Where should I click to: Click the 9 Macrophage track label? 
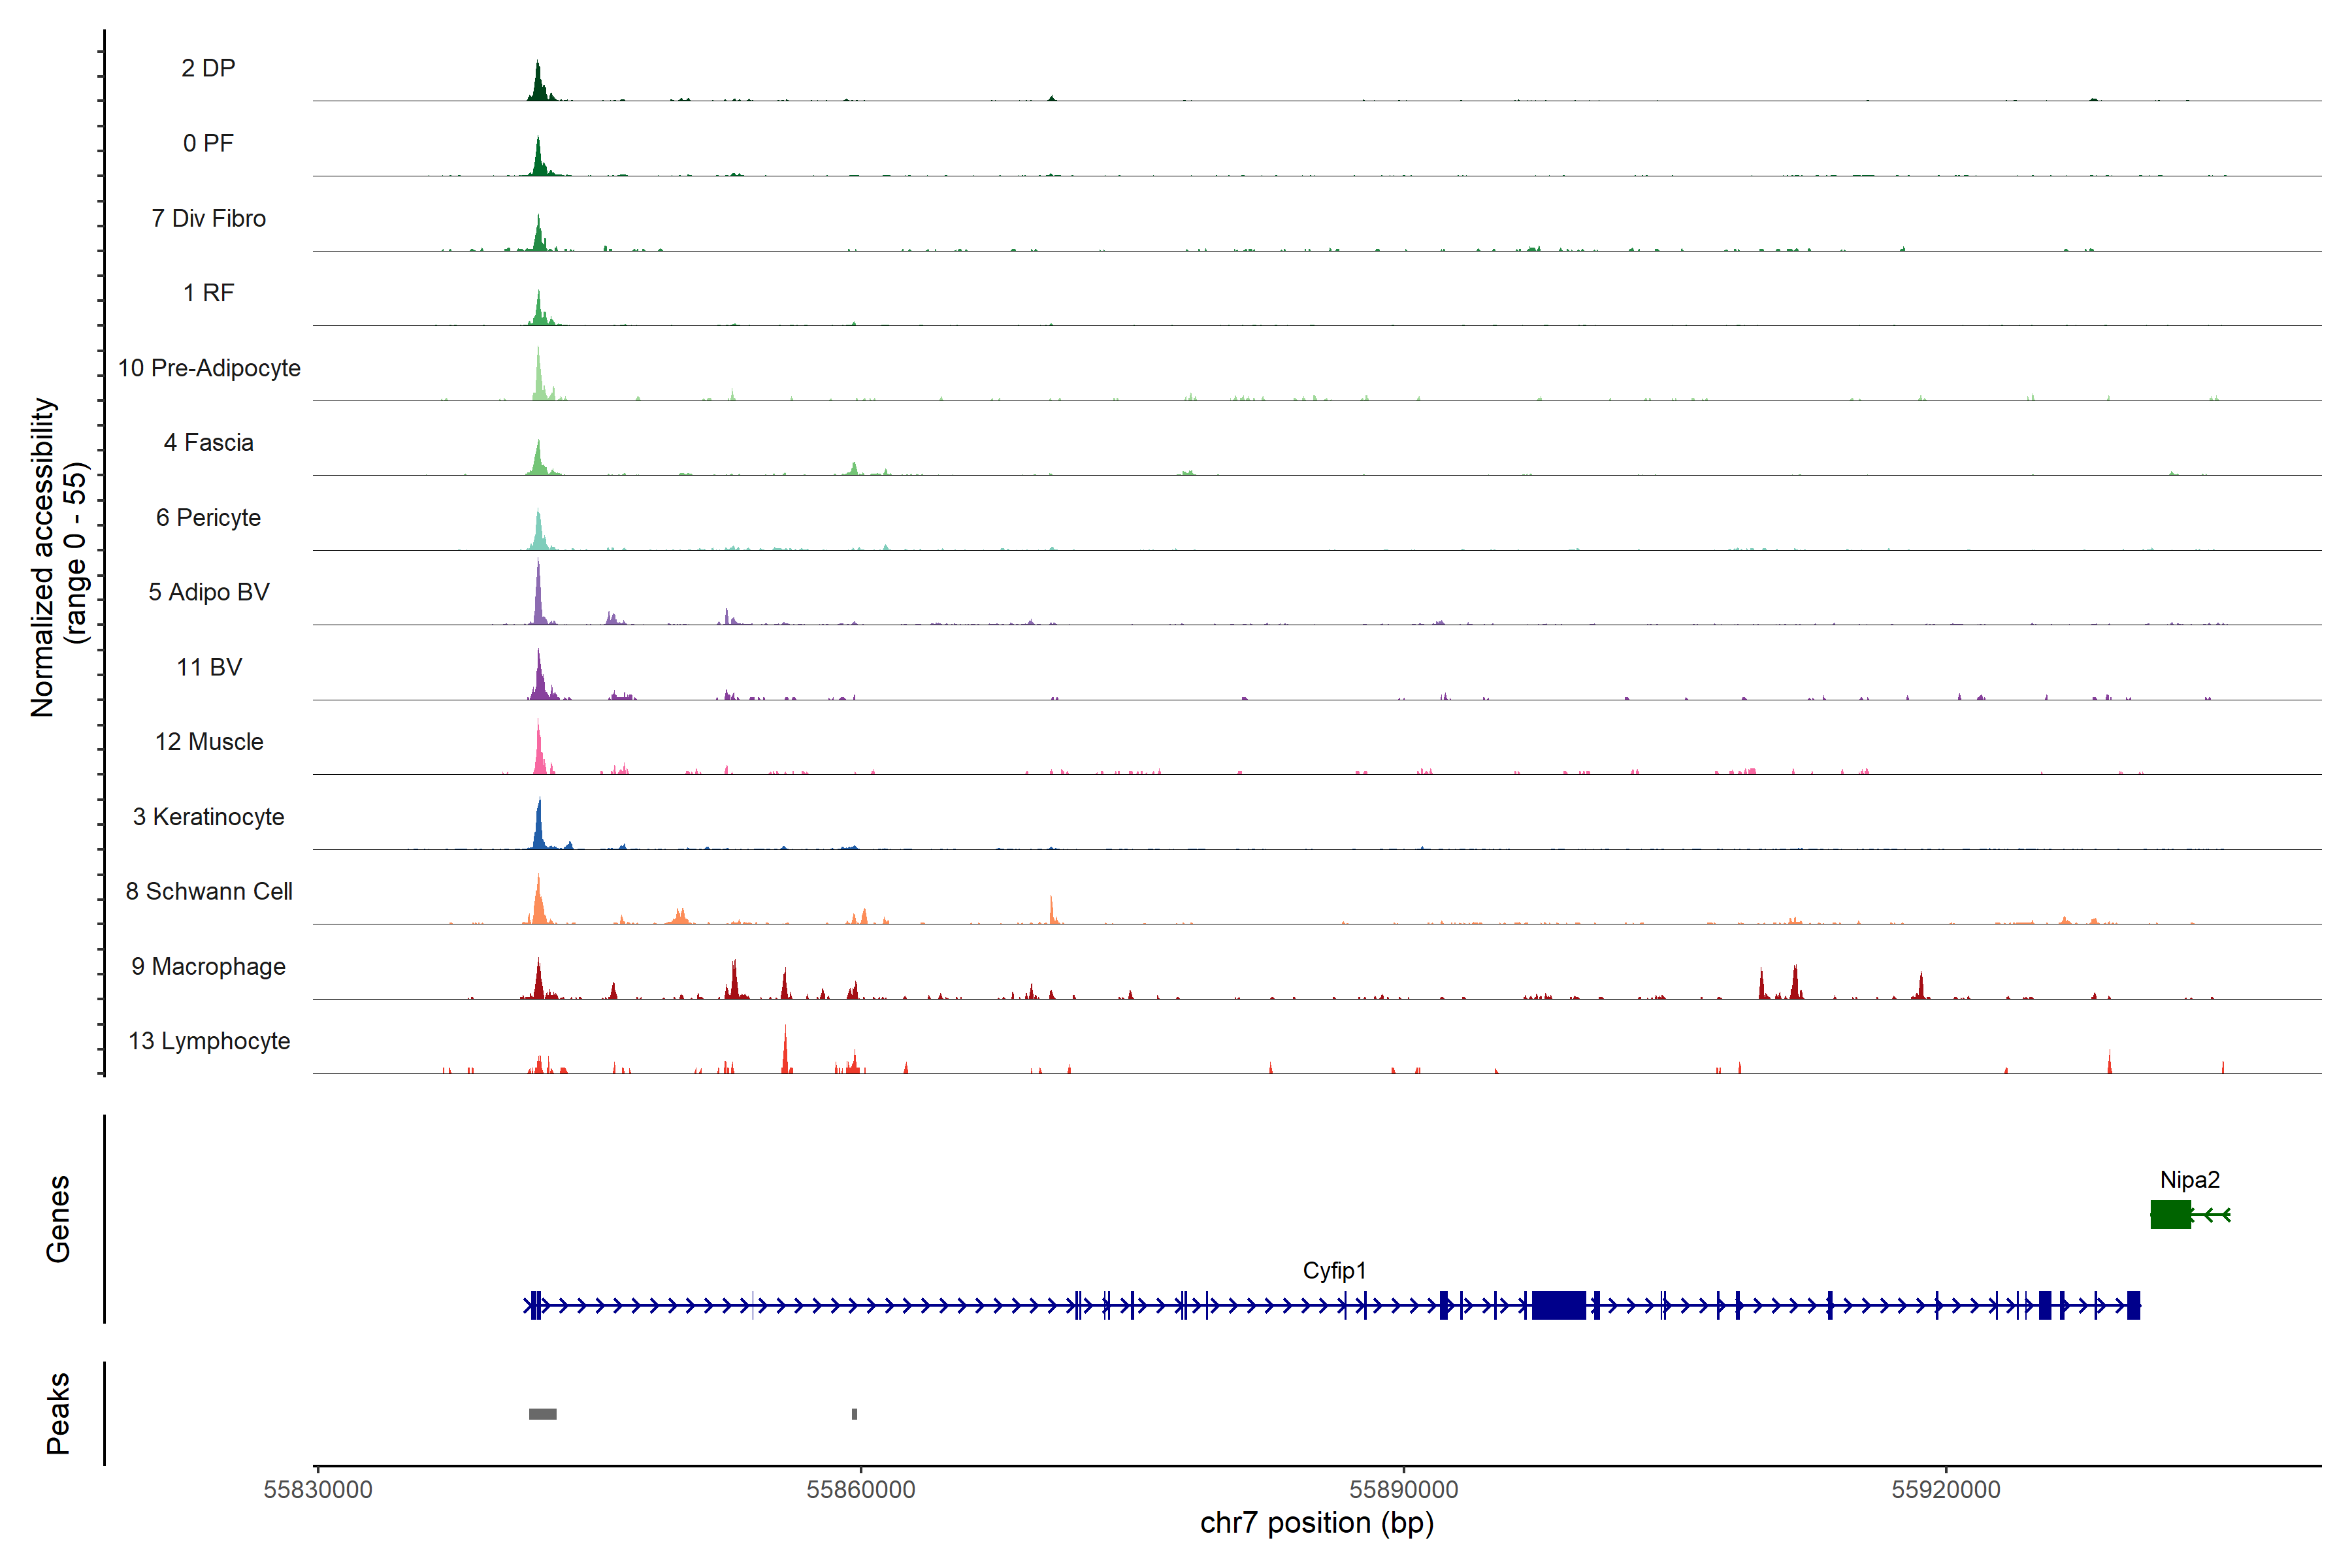point(208,966)
